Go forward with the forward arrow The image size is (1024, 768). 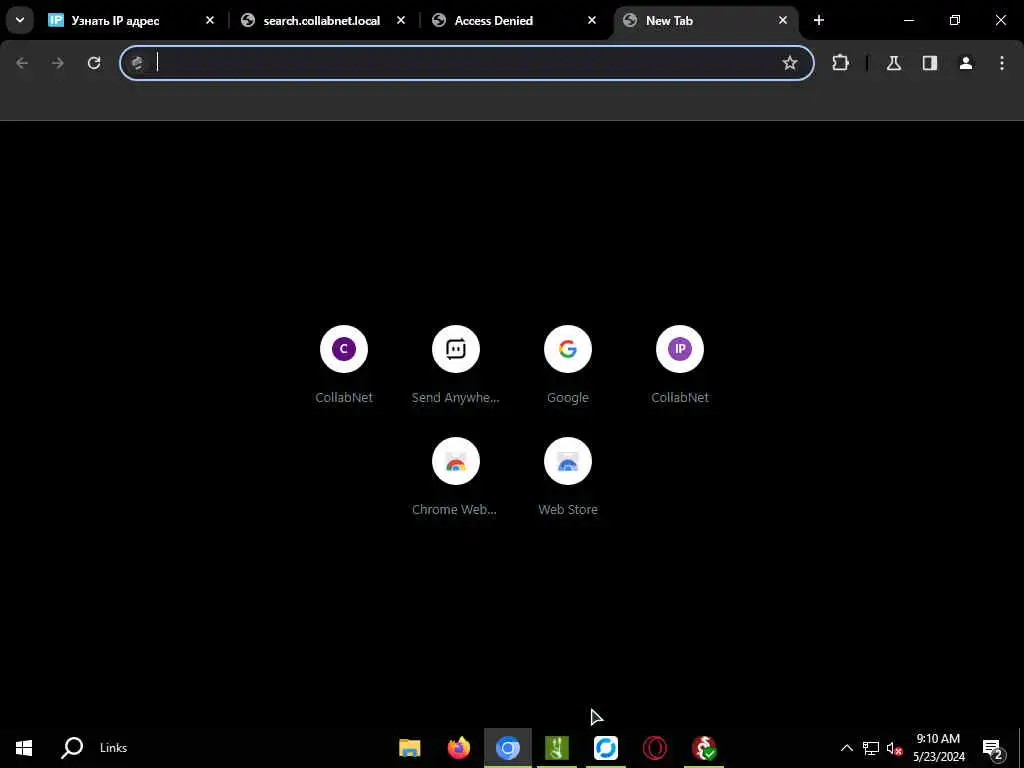coord(58,63)
